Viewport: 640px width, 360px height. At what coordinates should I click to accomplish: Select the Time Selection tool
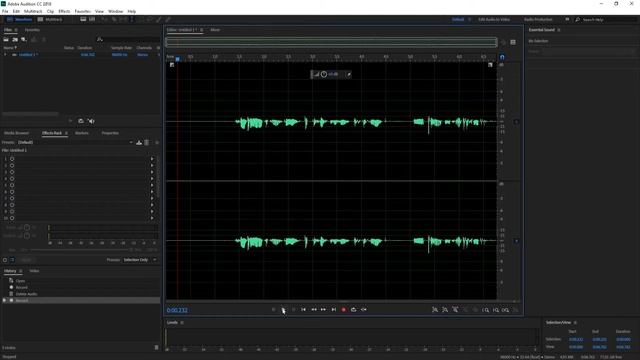pyautogui.click(x=131, y=19)
